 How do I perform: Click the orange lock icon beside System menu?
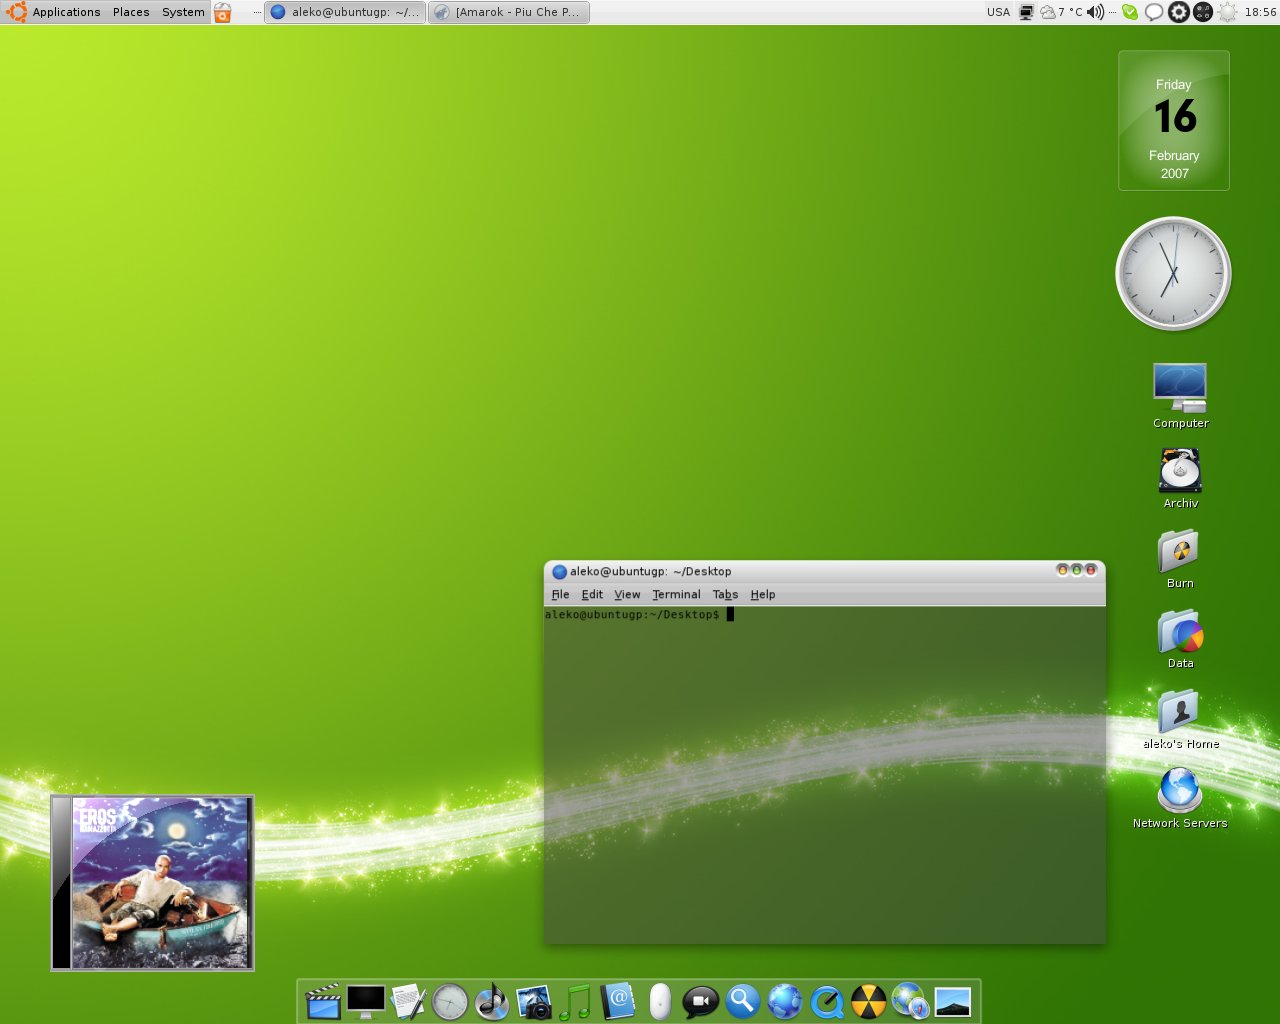point(223,12)
